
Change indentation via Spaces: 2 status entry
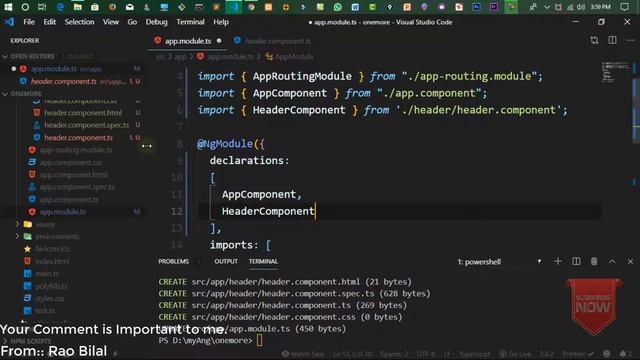click(x=394, y=354)
